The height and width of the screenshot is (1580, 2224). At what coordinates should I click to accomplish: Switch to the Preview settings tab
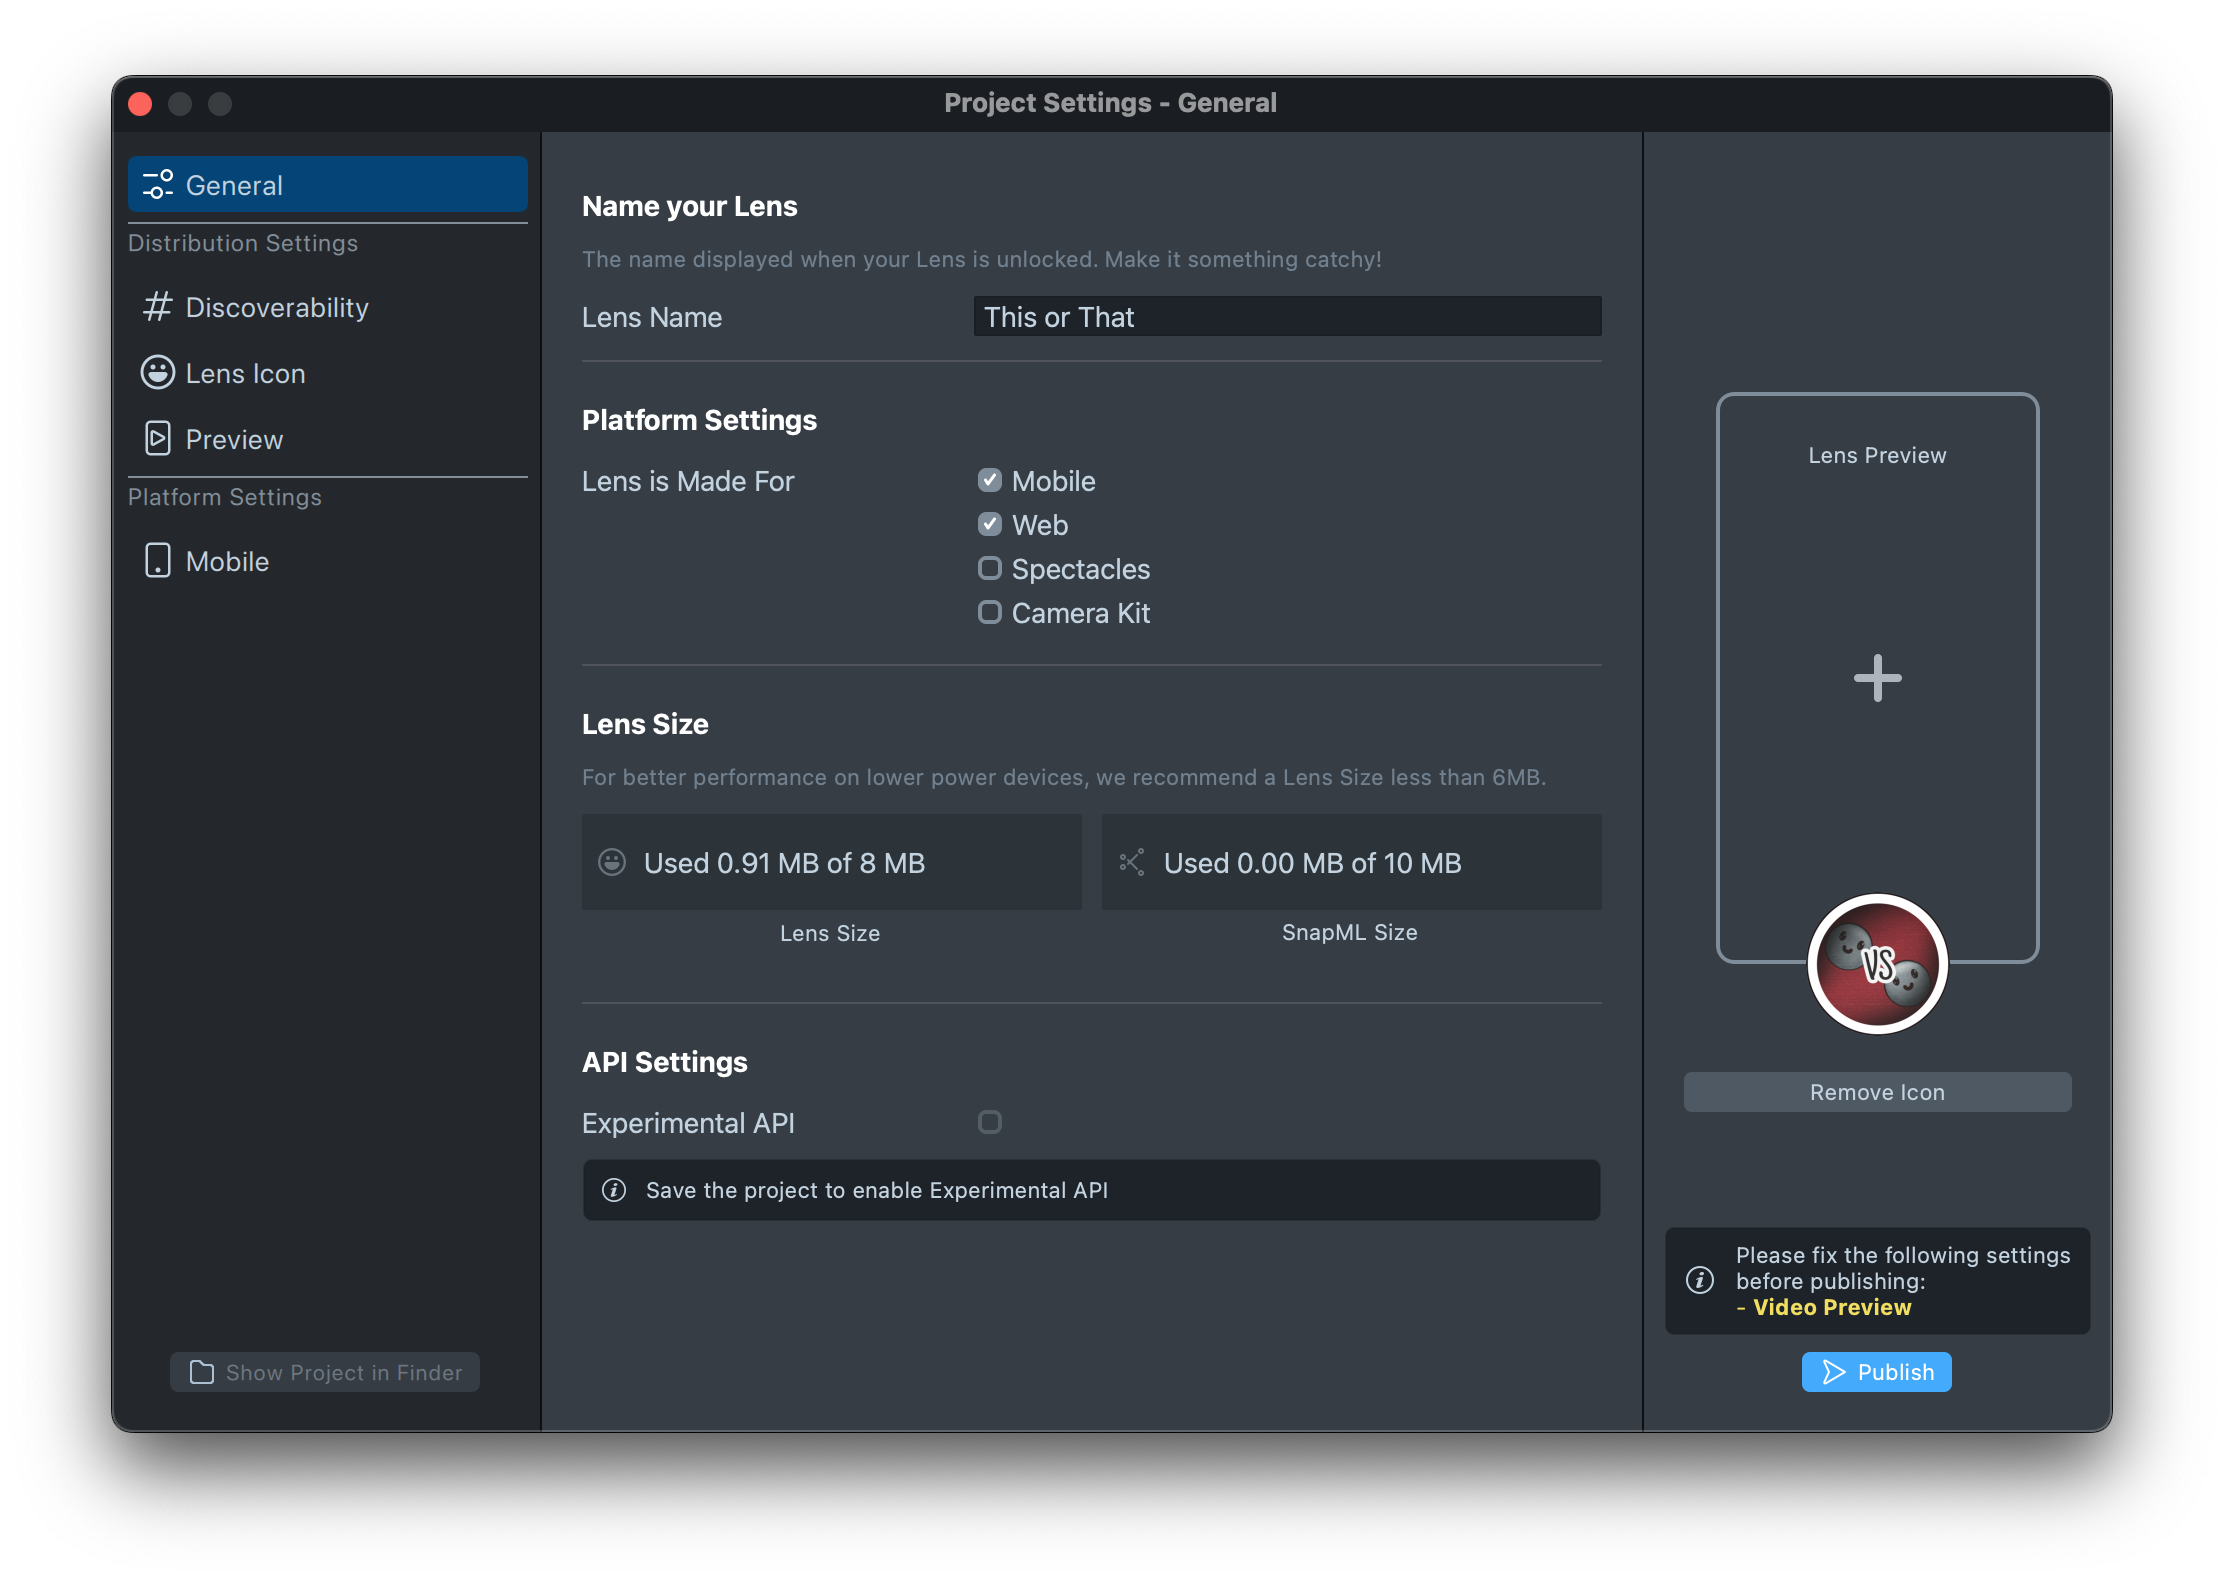tap(234, 439)
